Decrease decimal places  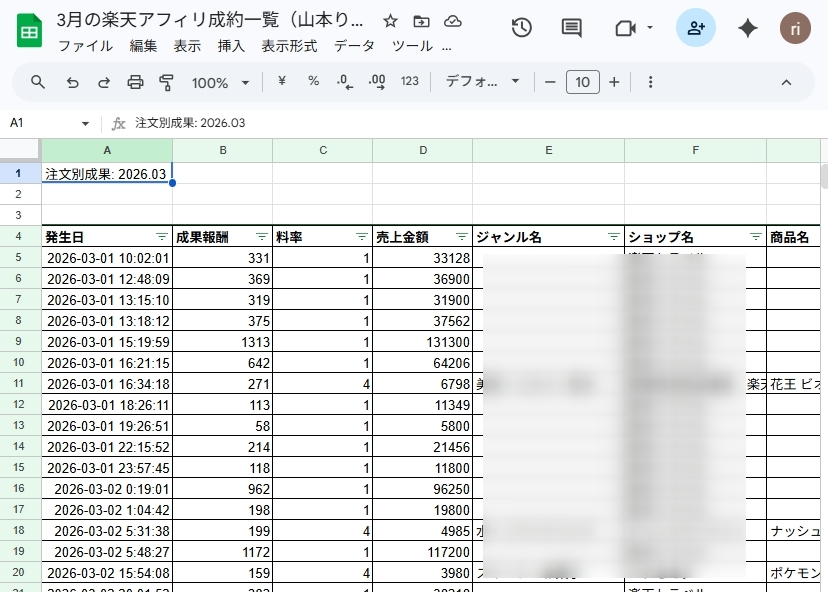click(345, 82)
